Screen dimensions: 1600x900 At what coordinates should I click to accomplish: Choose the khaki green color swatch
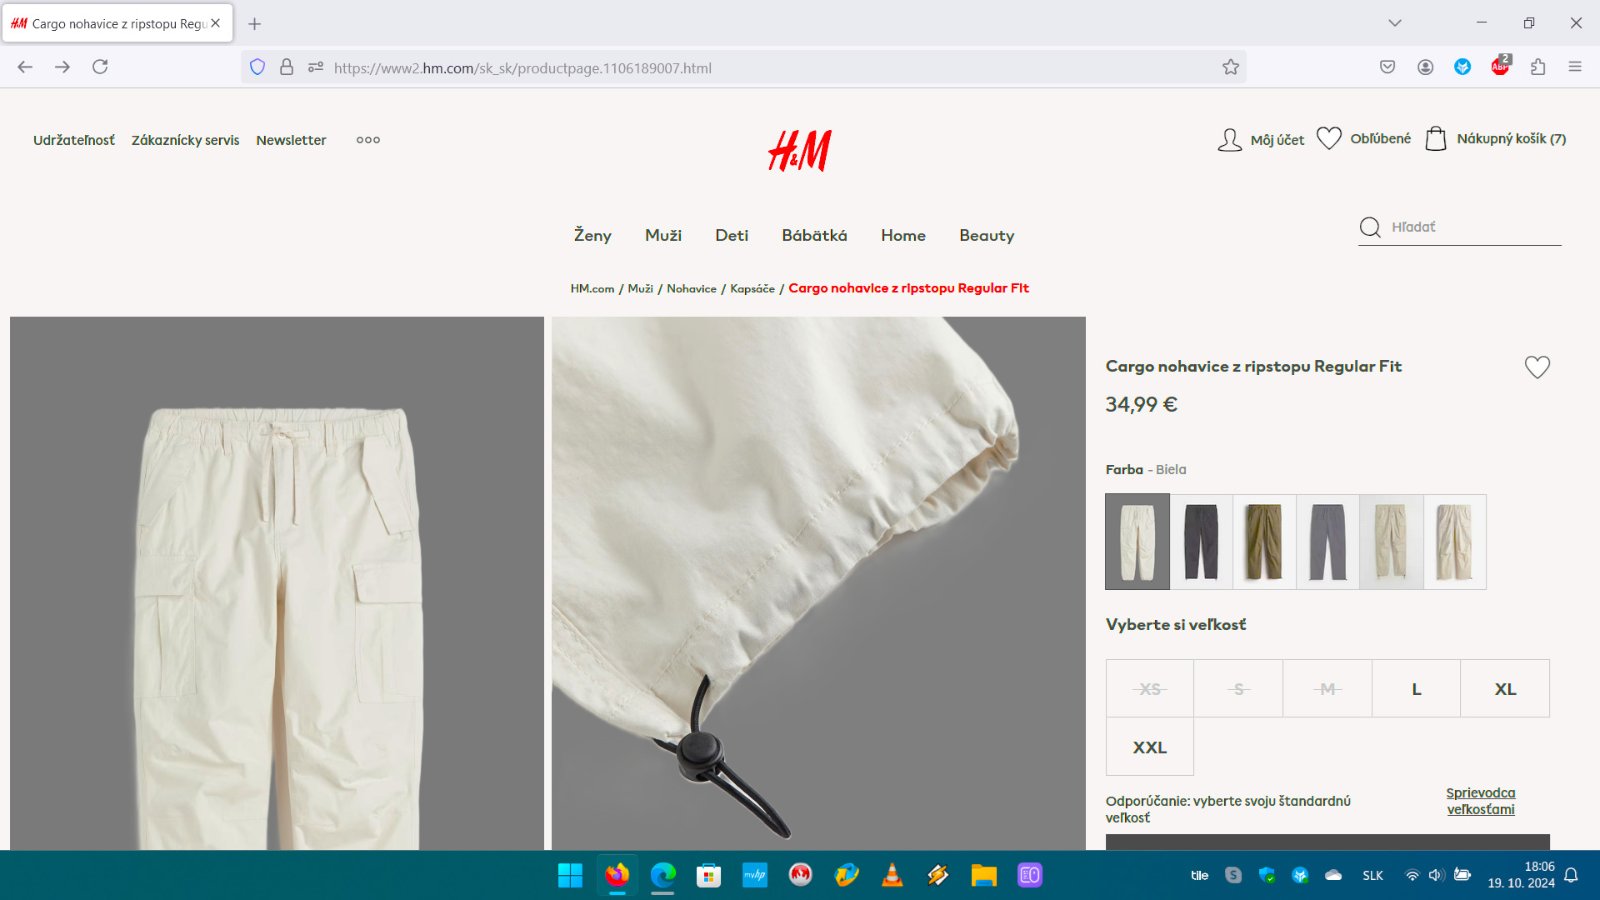click(x=1264, y=542)
